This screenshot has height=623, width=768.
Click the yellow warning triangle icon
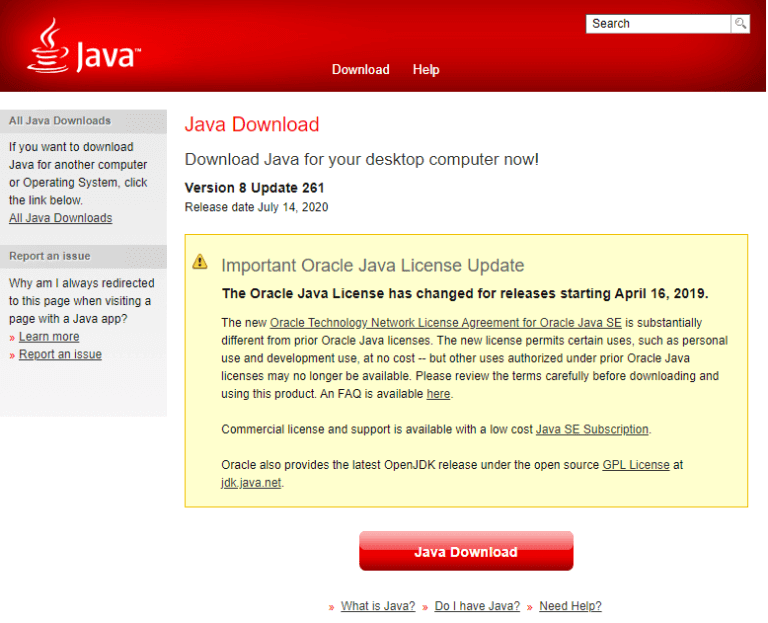pos(200,262)
